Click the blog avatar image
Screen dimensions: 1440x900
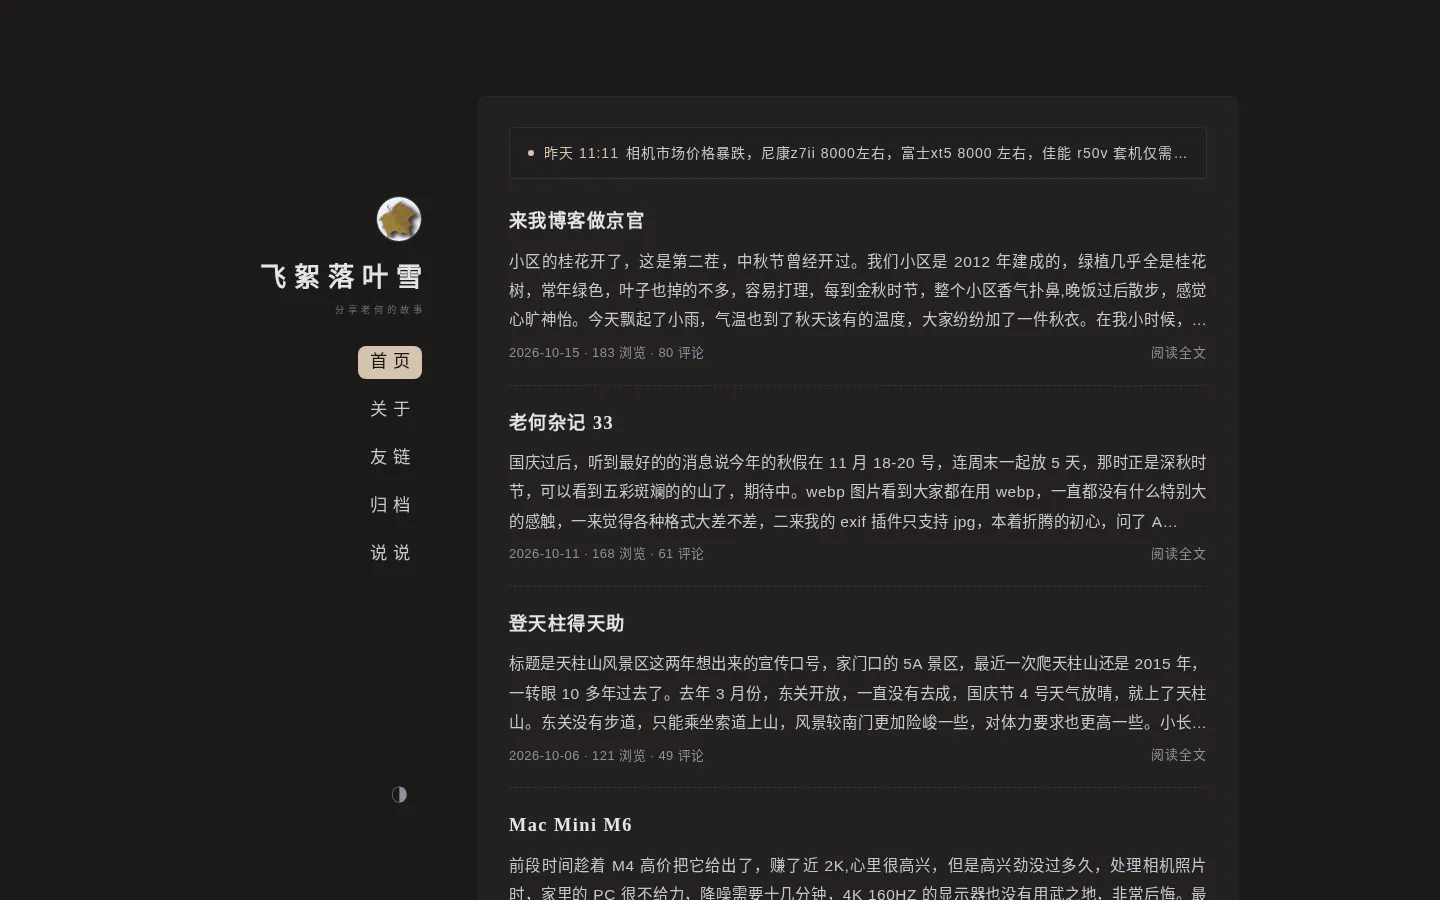(x=399, y=219)
